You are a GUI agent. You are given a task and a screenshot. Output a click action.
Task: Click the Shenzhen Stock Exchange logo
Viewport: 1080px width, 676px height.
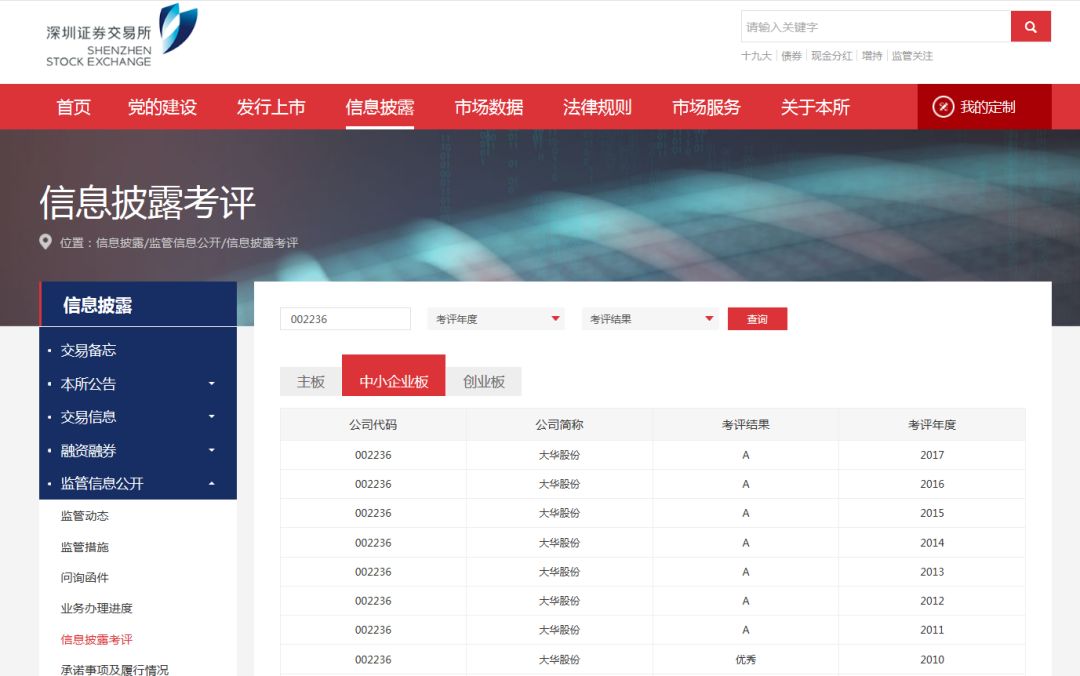(122, 36)
